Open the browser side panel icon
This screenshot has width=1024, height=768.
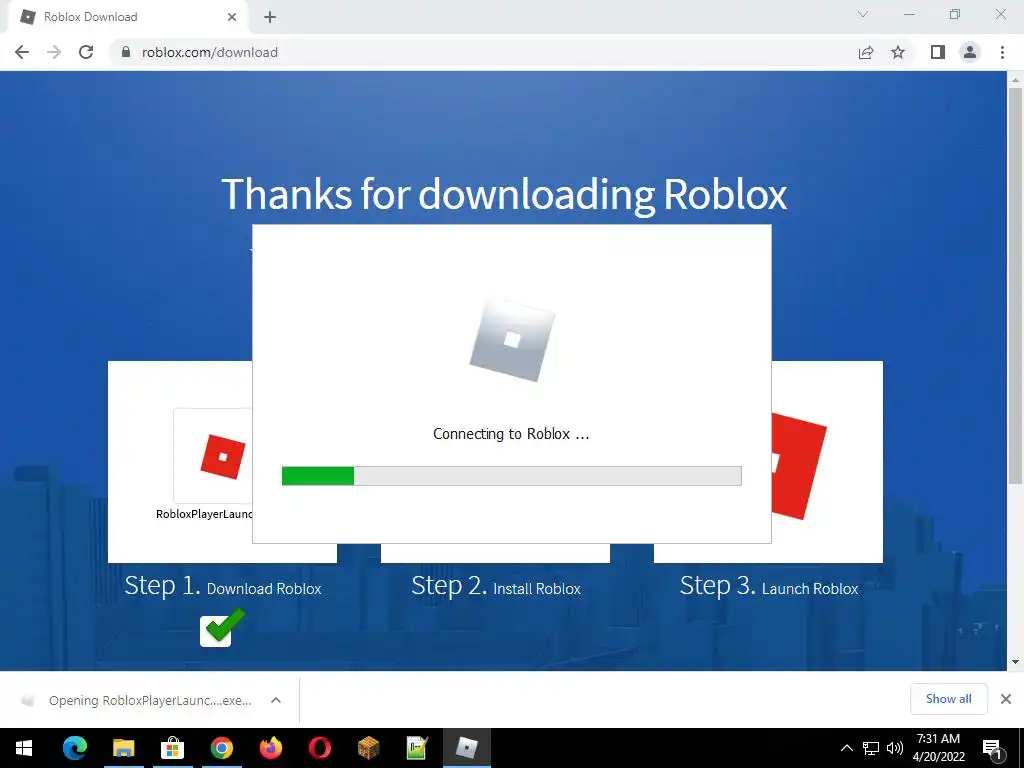938,52
